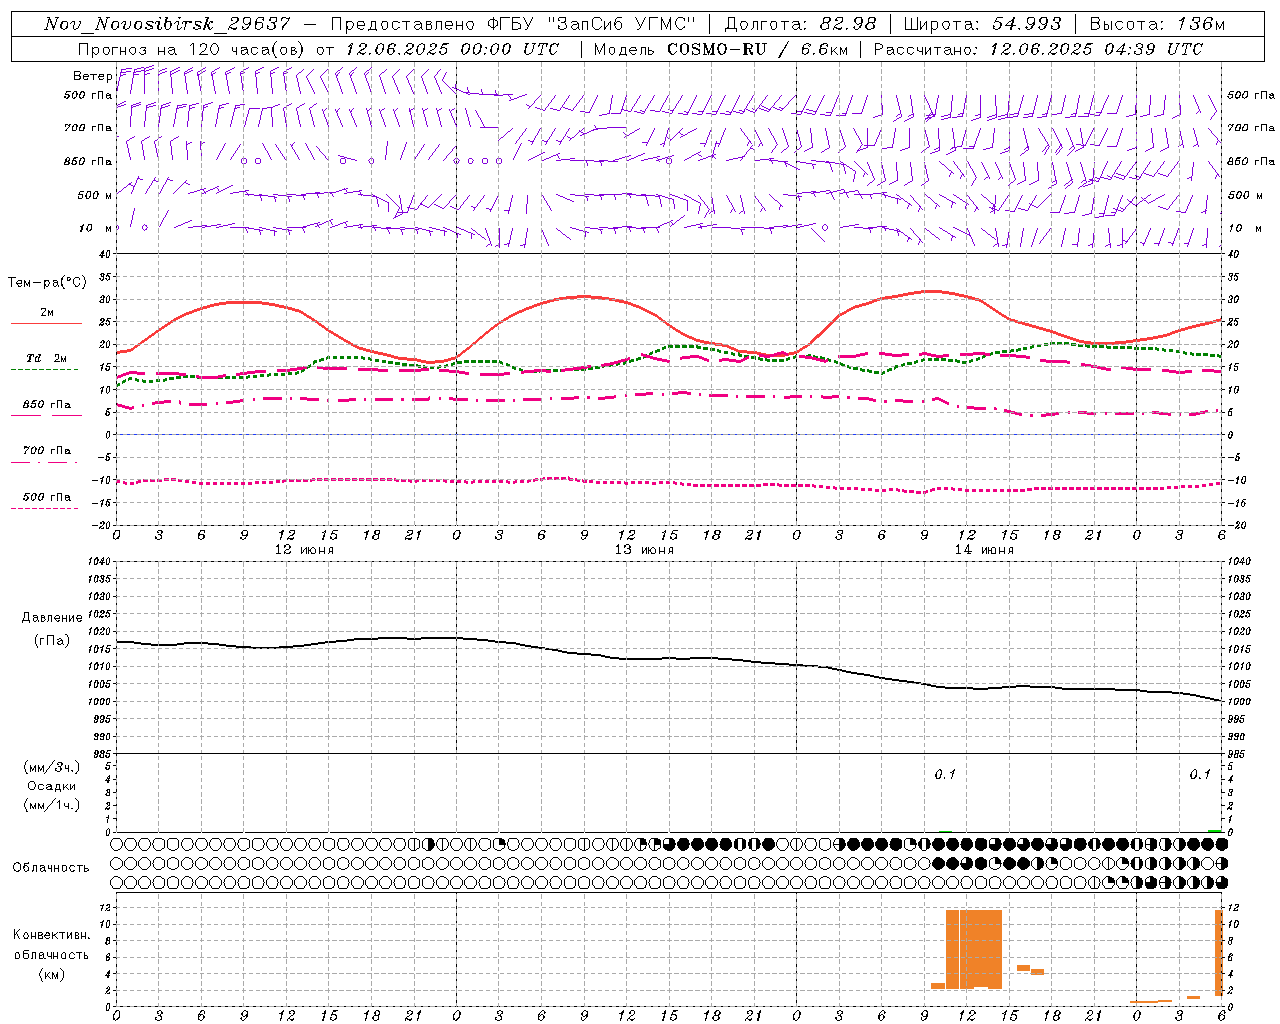Click the Ветер panel label

(92, 76)
